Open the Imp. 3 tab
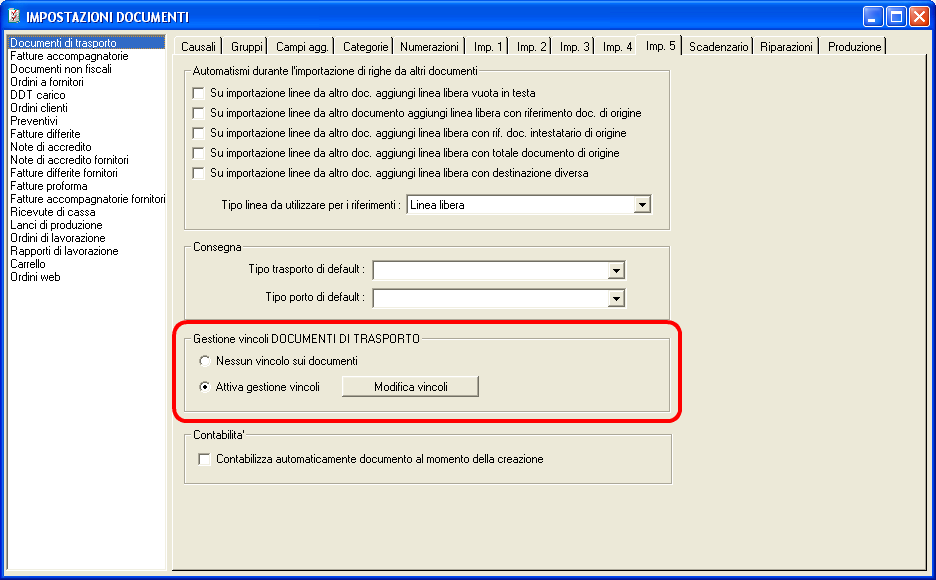Viewport: 936px width, 580px height. click(x=574, y=47)
